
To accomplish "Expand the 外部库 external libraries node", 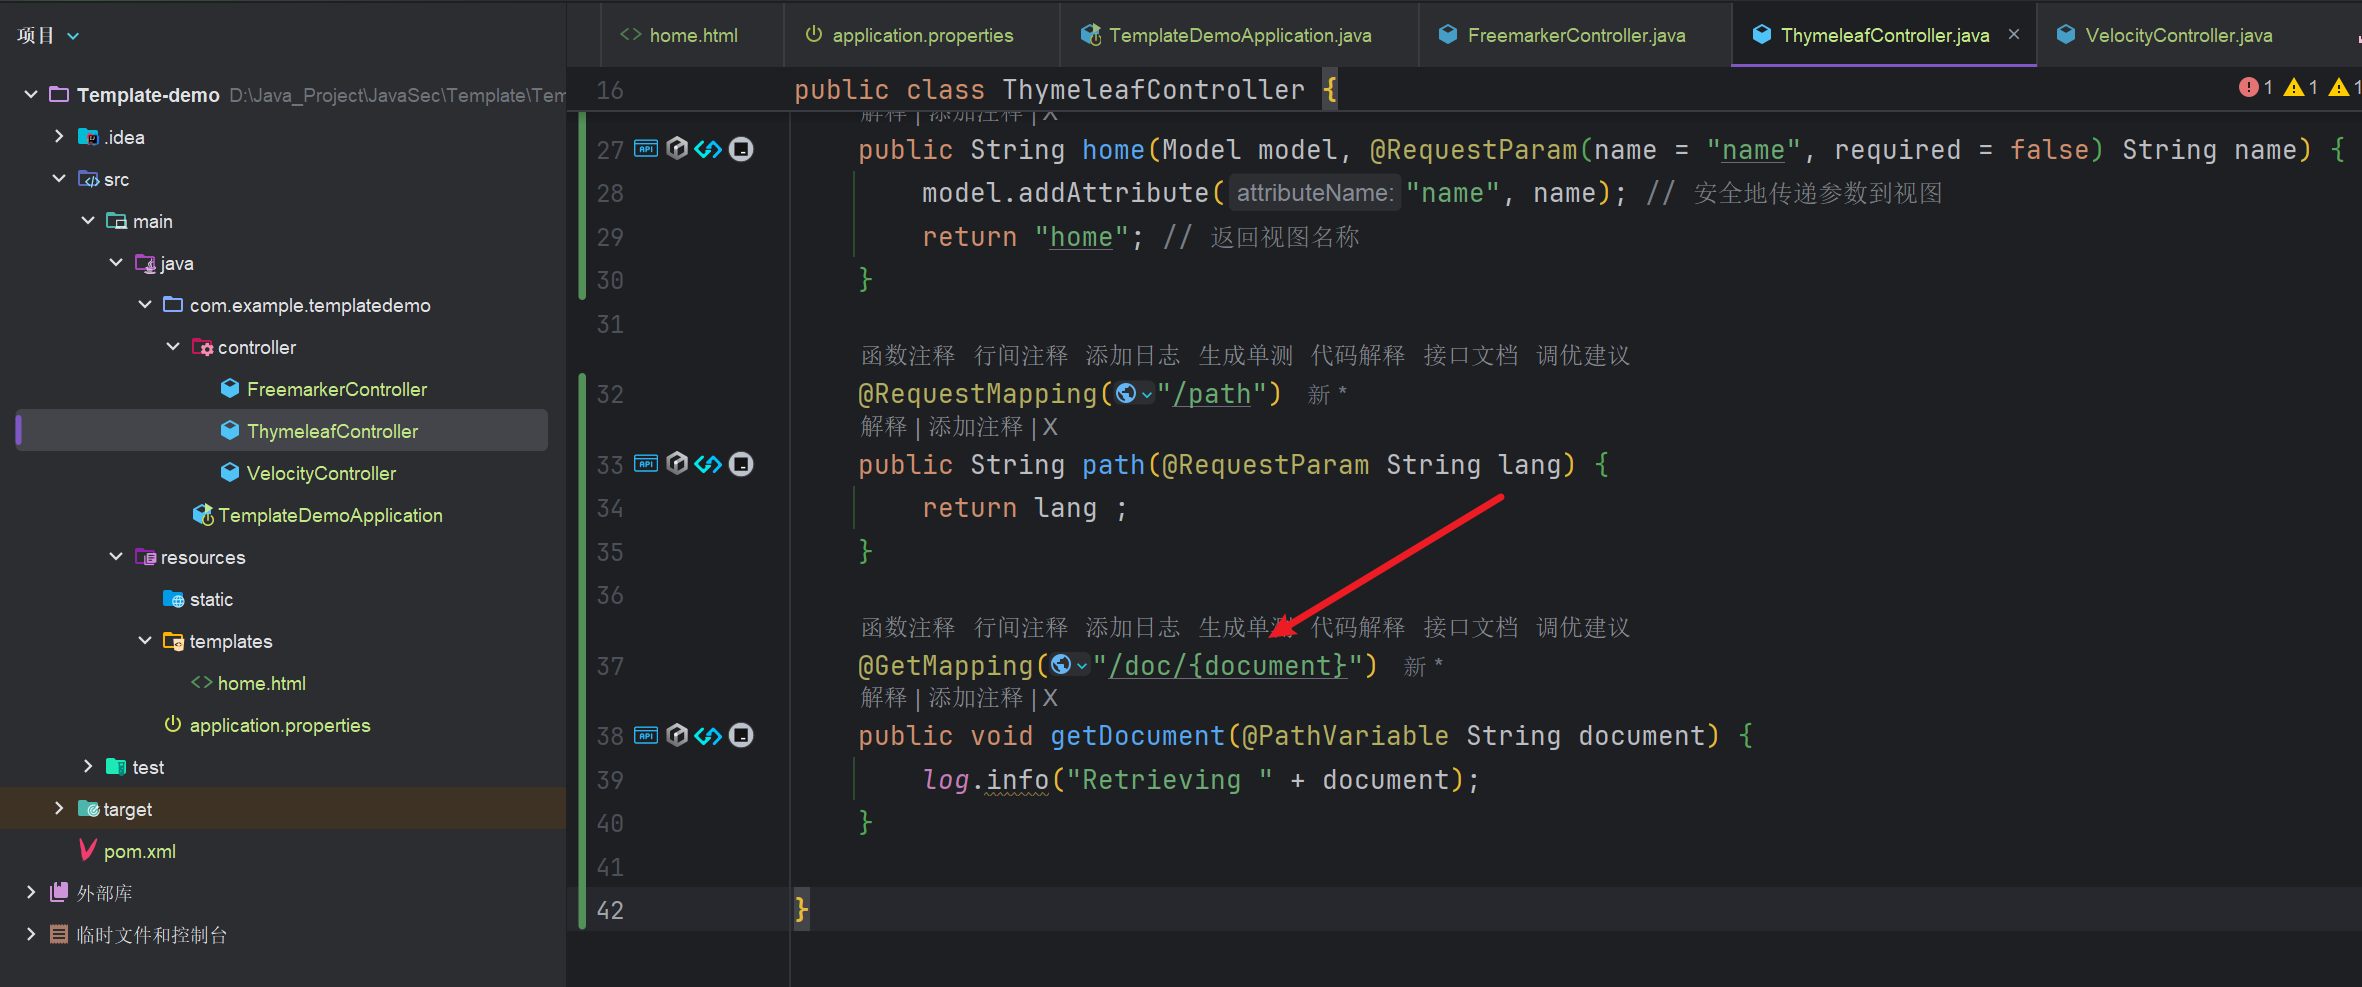I will (x=31, y=893).
